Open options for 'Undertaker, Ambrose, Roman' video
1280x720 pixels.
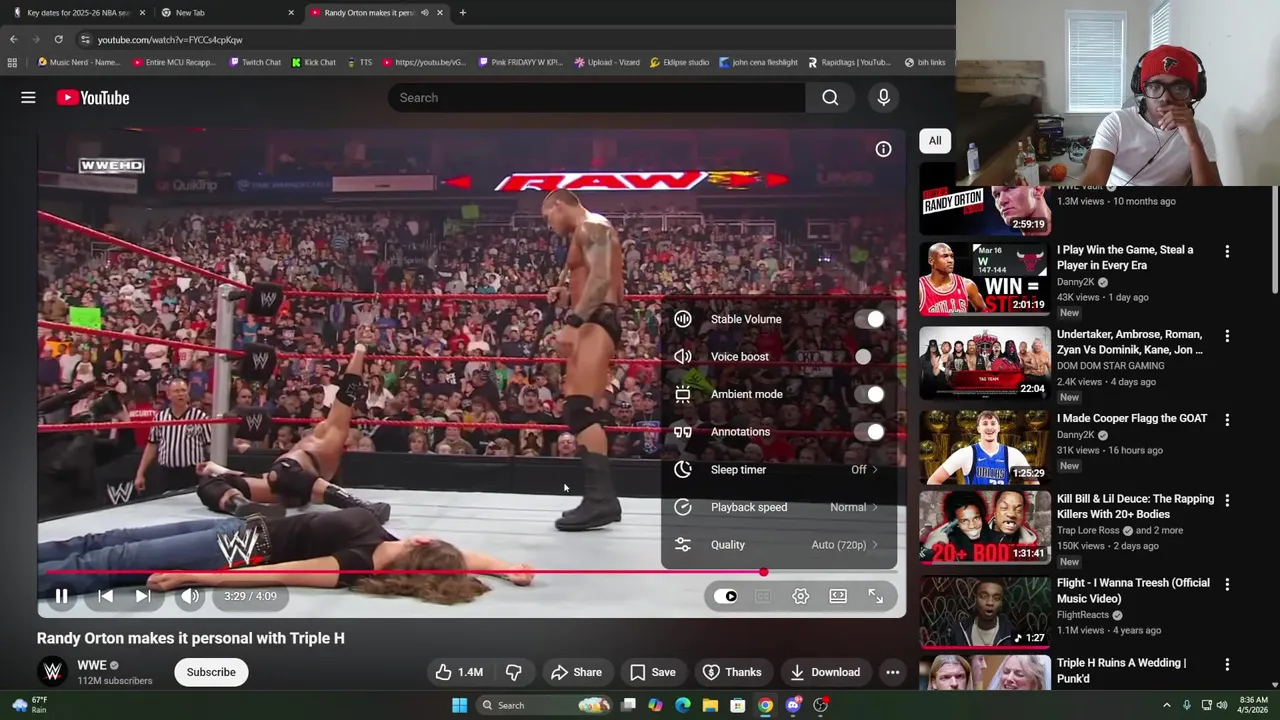[1227, 336]
